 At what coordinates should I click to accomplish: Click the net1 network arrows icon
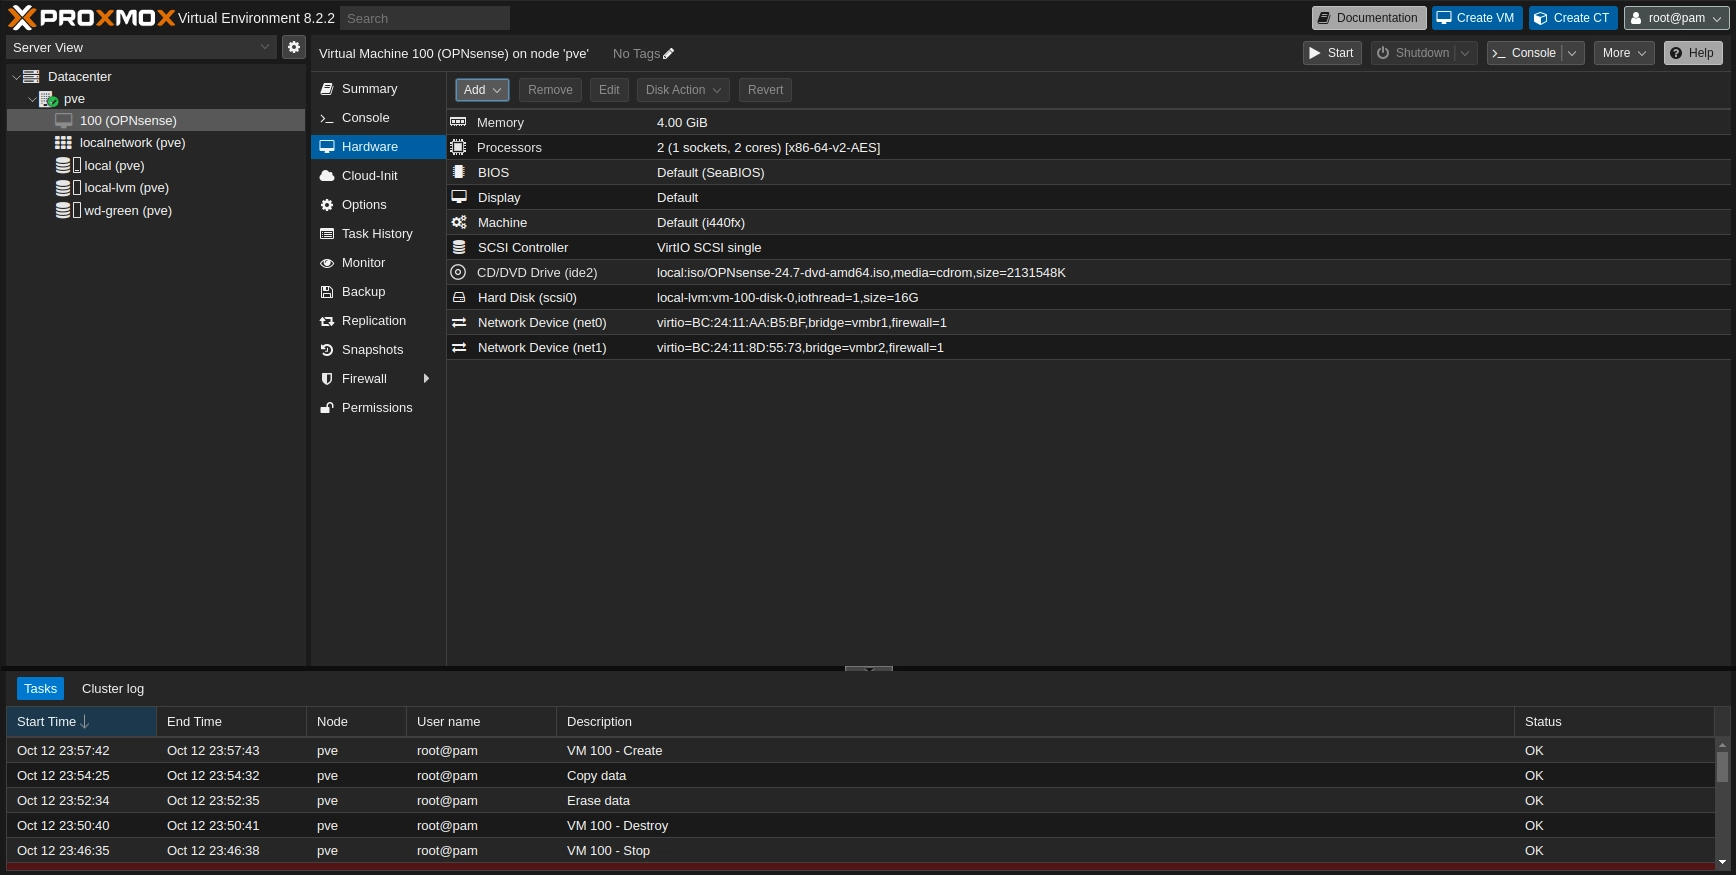(x=459, y=347)
